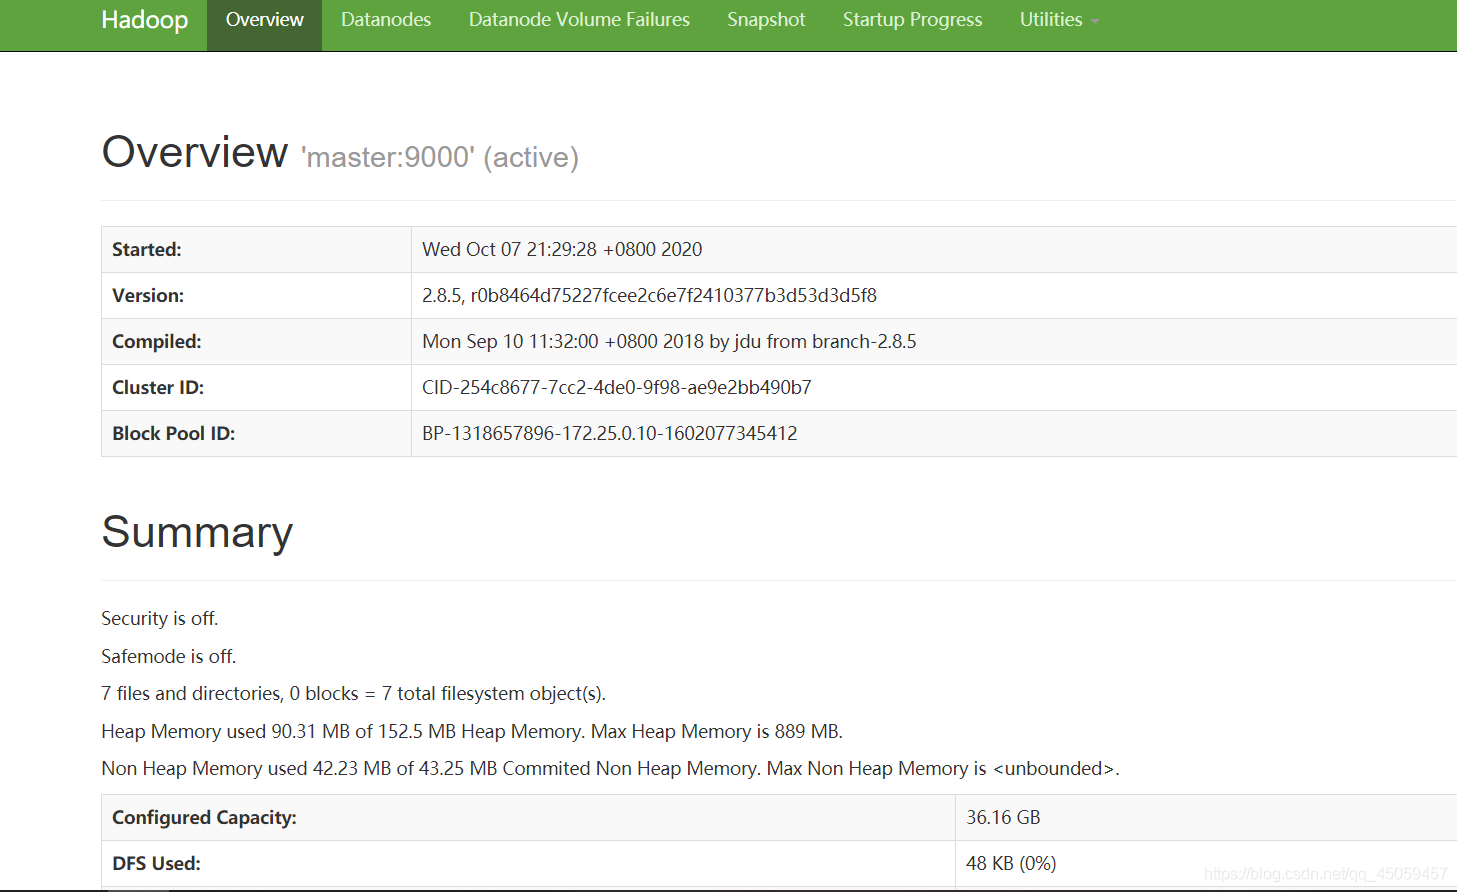Click the Configured Capacity: label
The height and width of the screenshot is (892, 1457).
coord(204,818)
